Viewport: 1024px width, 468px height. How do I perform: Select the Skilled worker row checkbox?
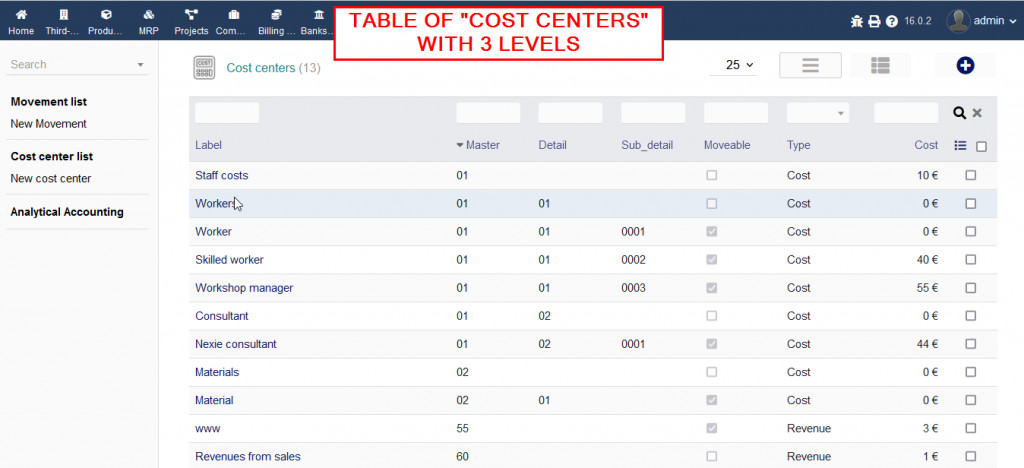pos(970,260)
